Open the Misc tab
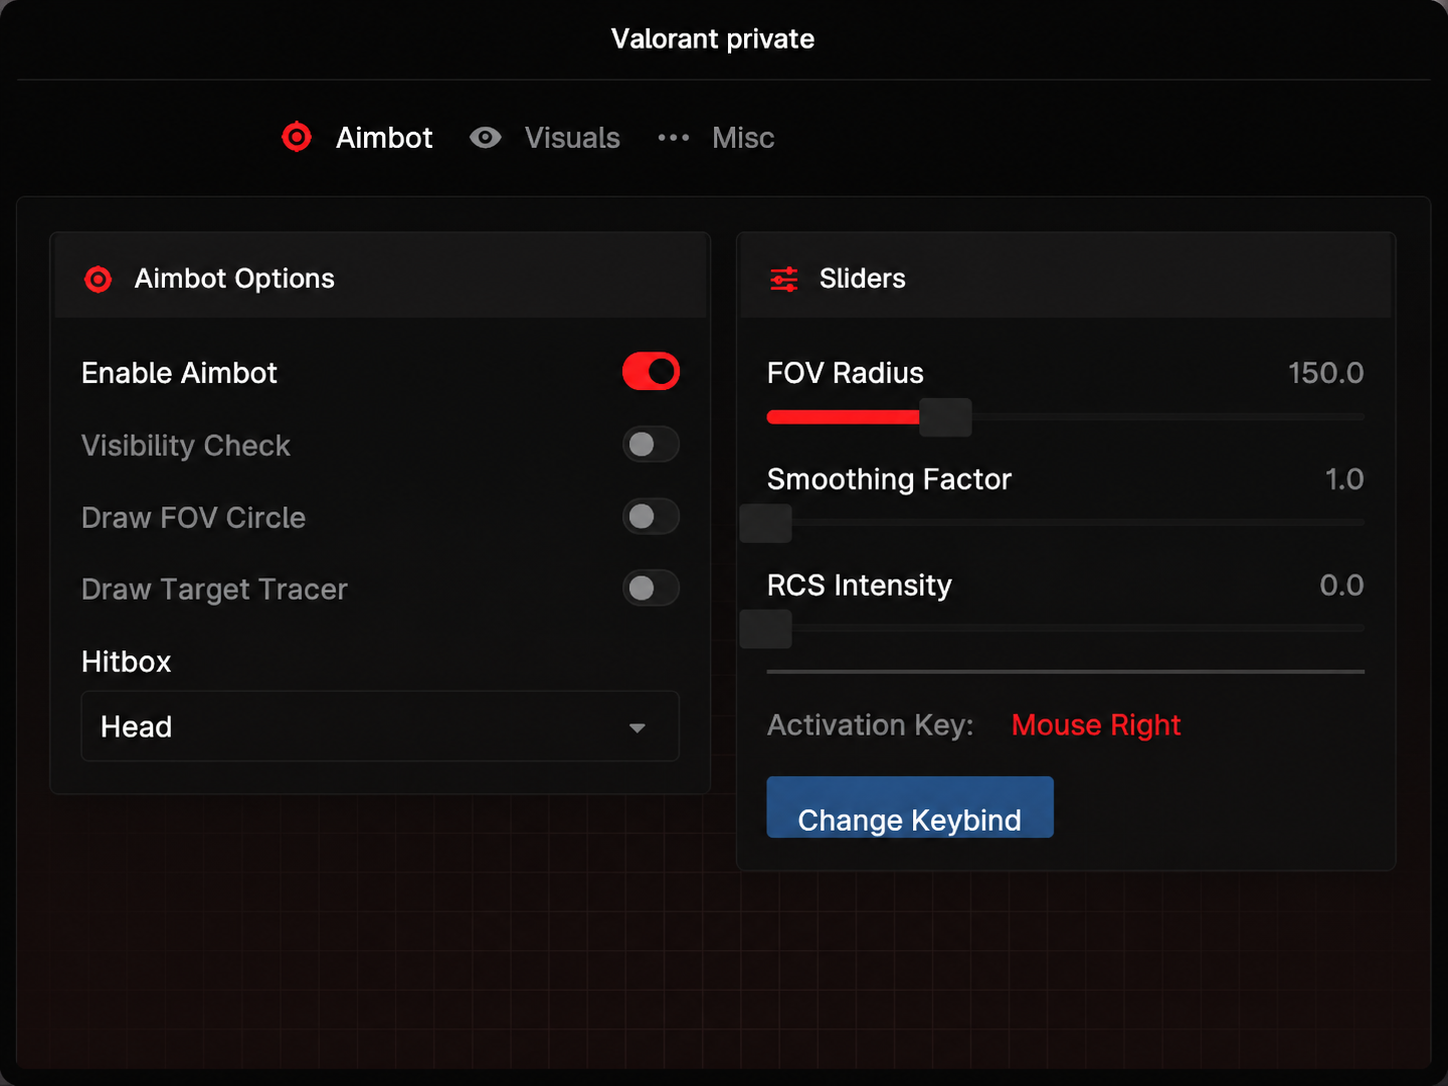Viewport: 1448px width, 1086px height. coord(716,137)
